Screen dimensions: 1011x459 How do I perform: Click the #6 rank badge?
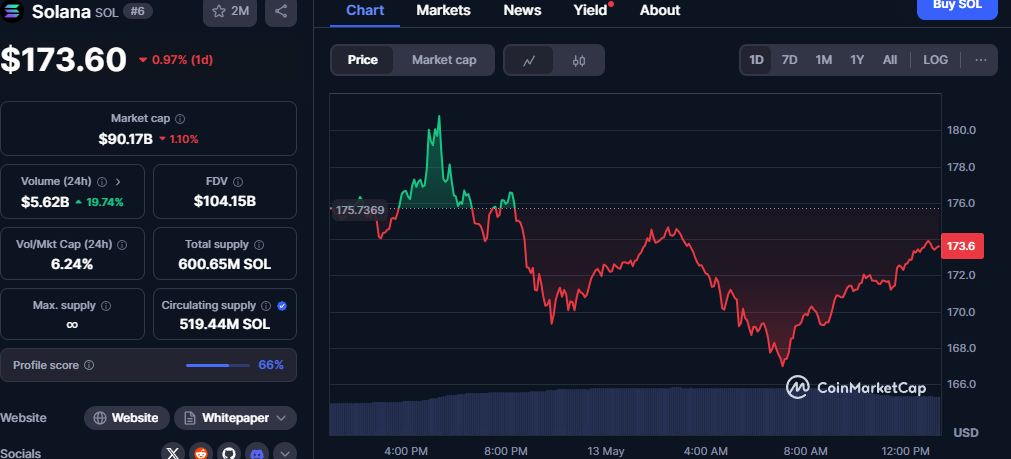(x=137, y=12)
